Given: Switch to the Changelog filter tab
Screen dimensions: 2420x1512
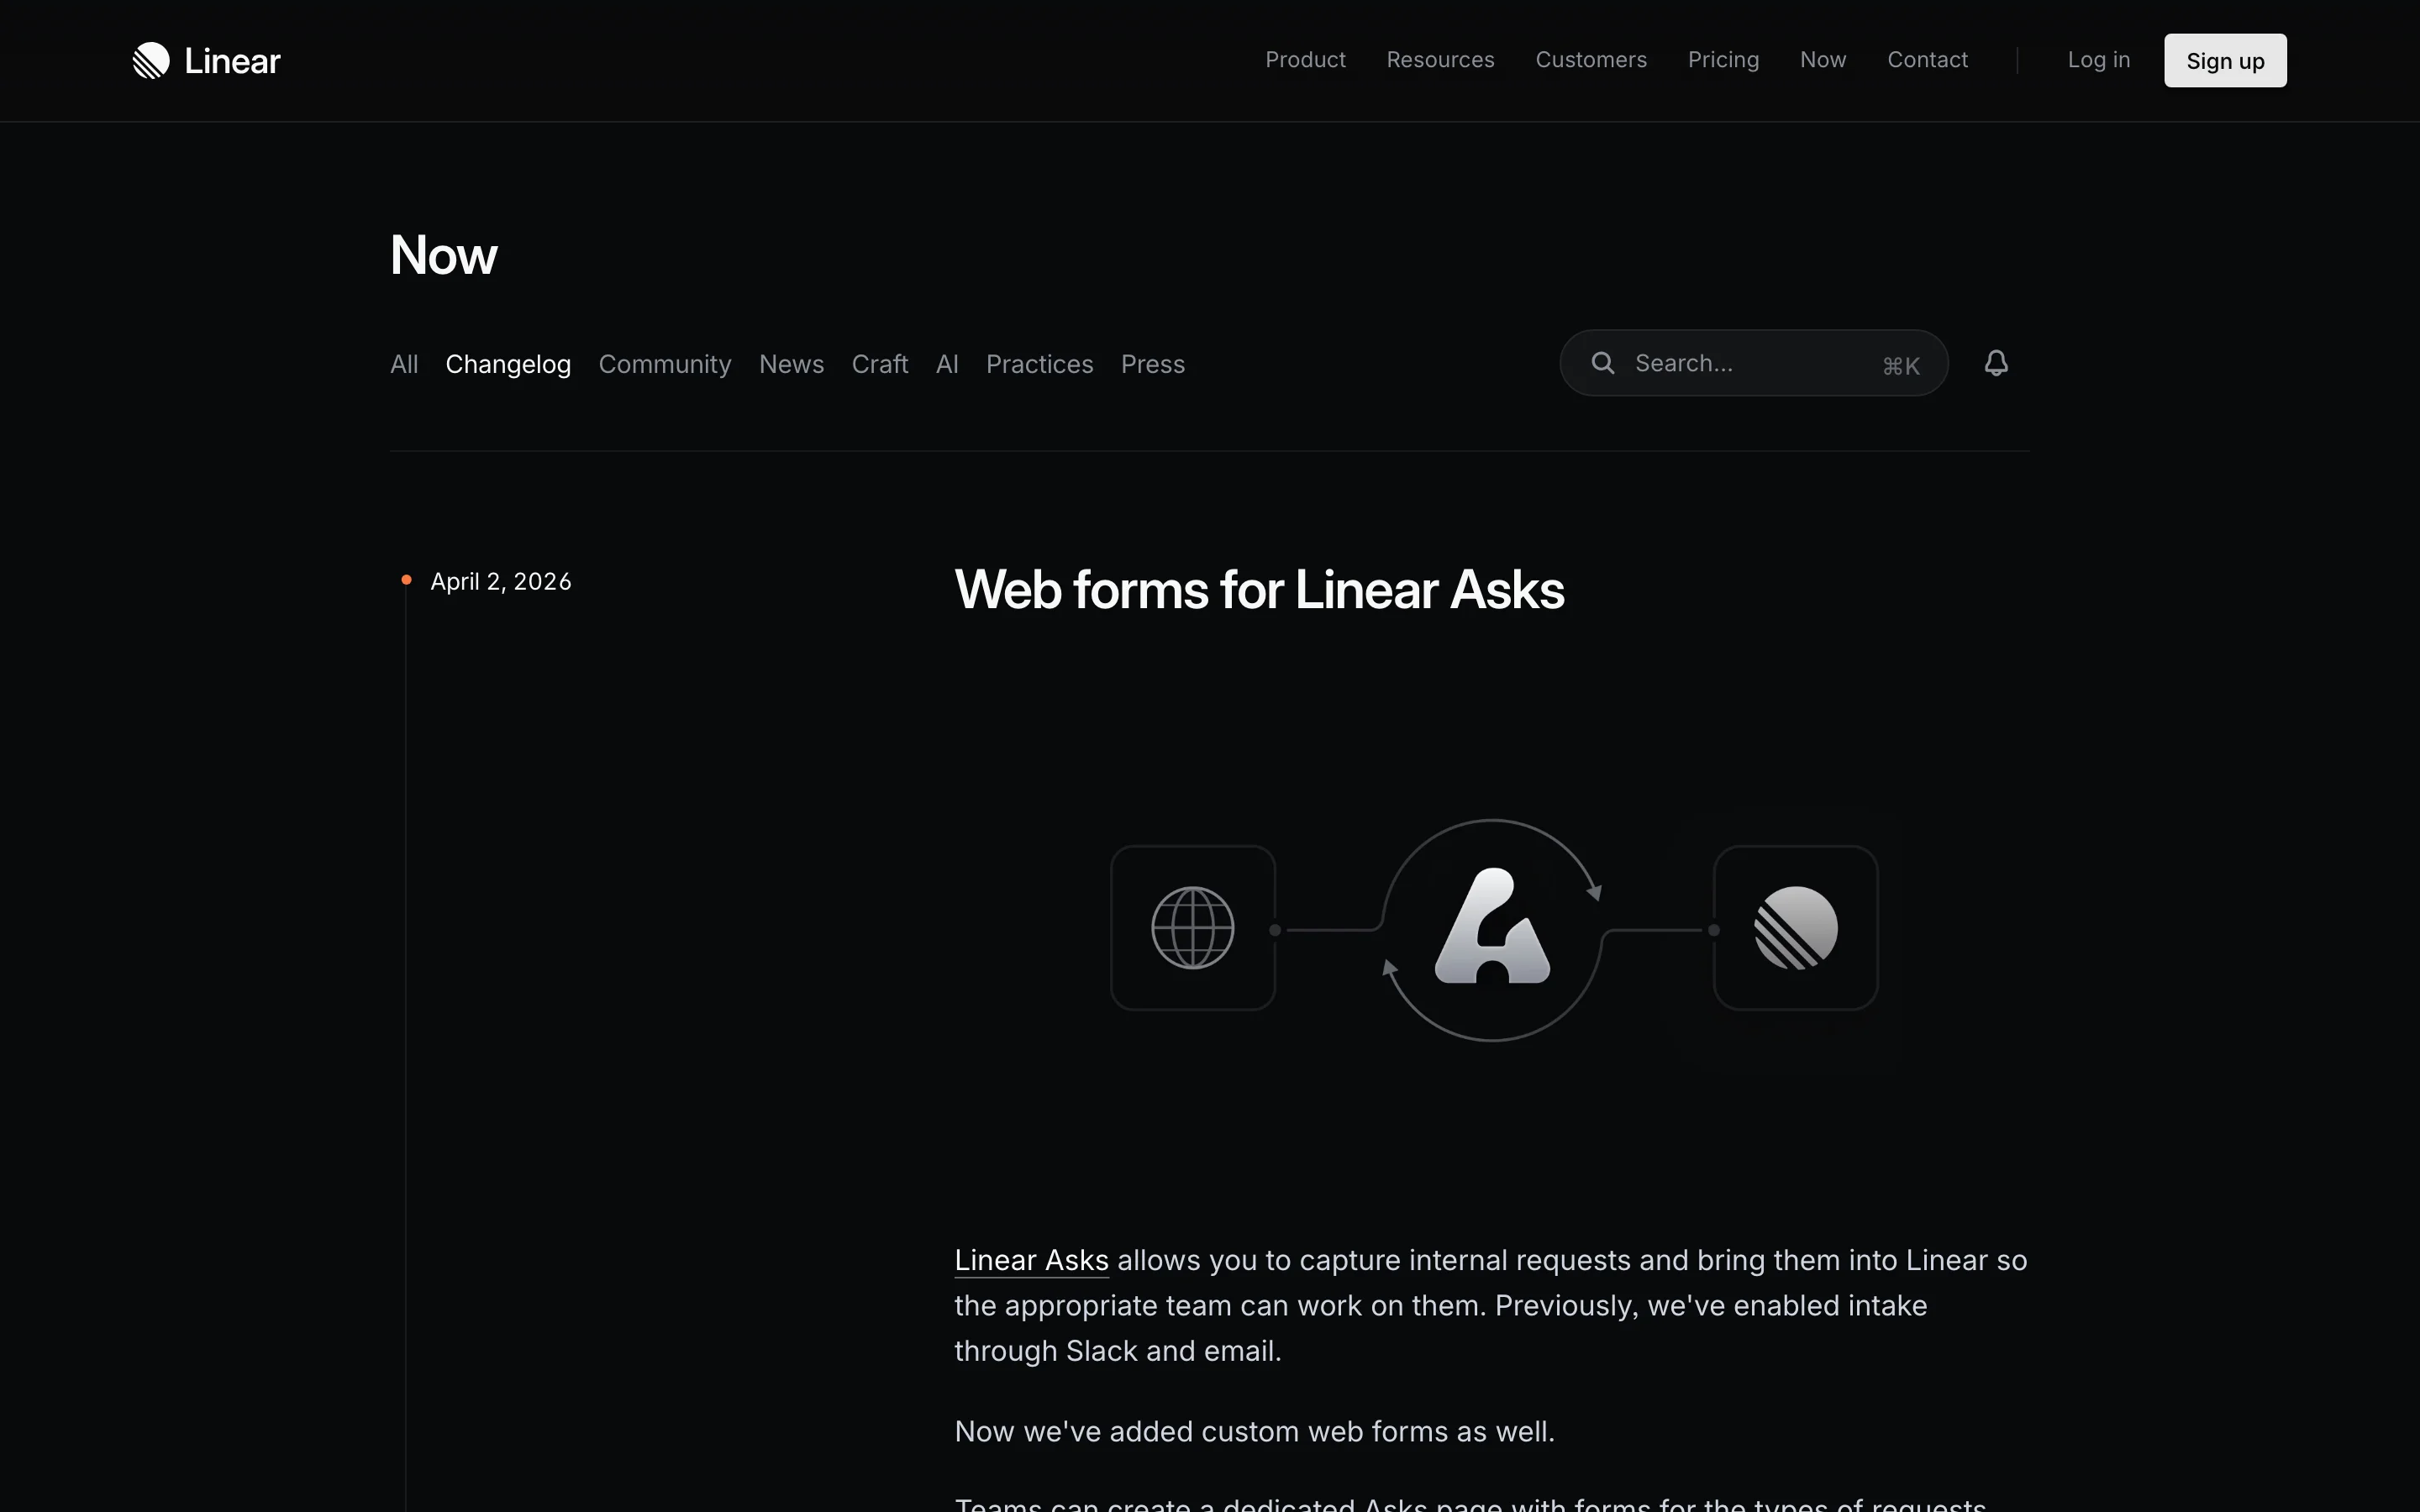Looking at the screenshot, I should [x=508, y=364].
